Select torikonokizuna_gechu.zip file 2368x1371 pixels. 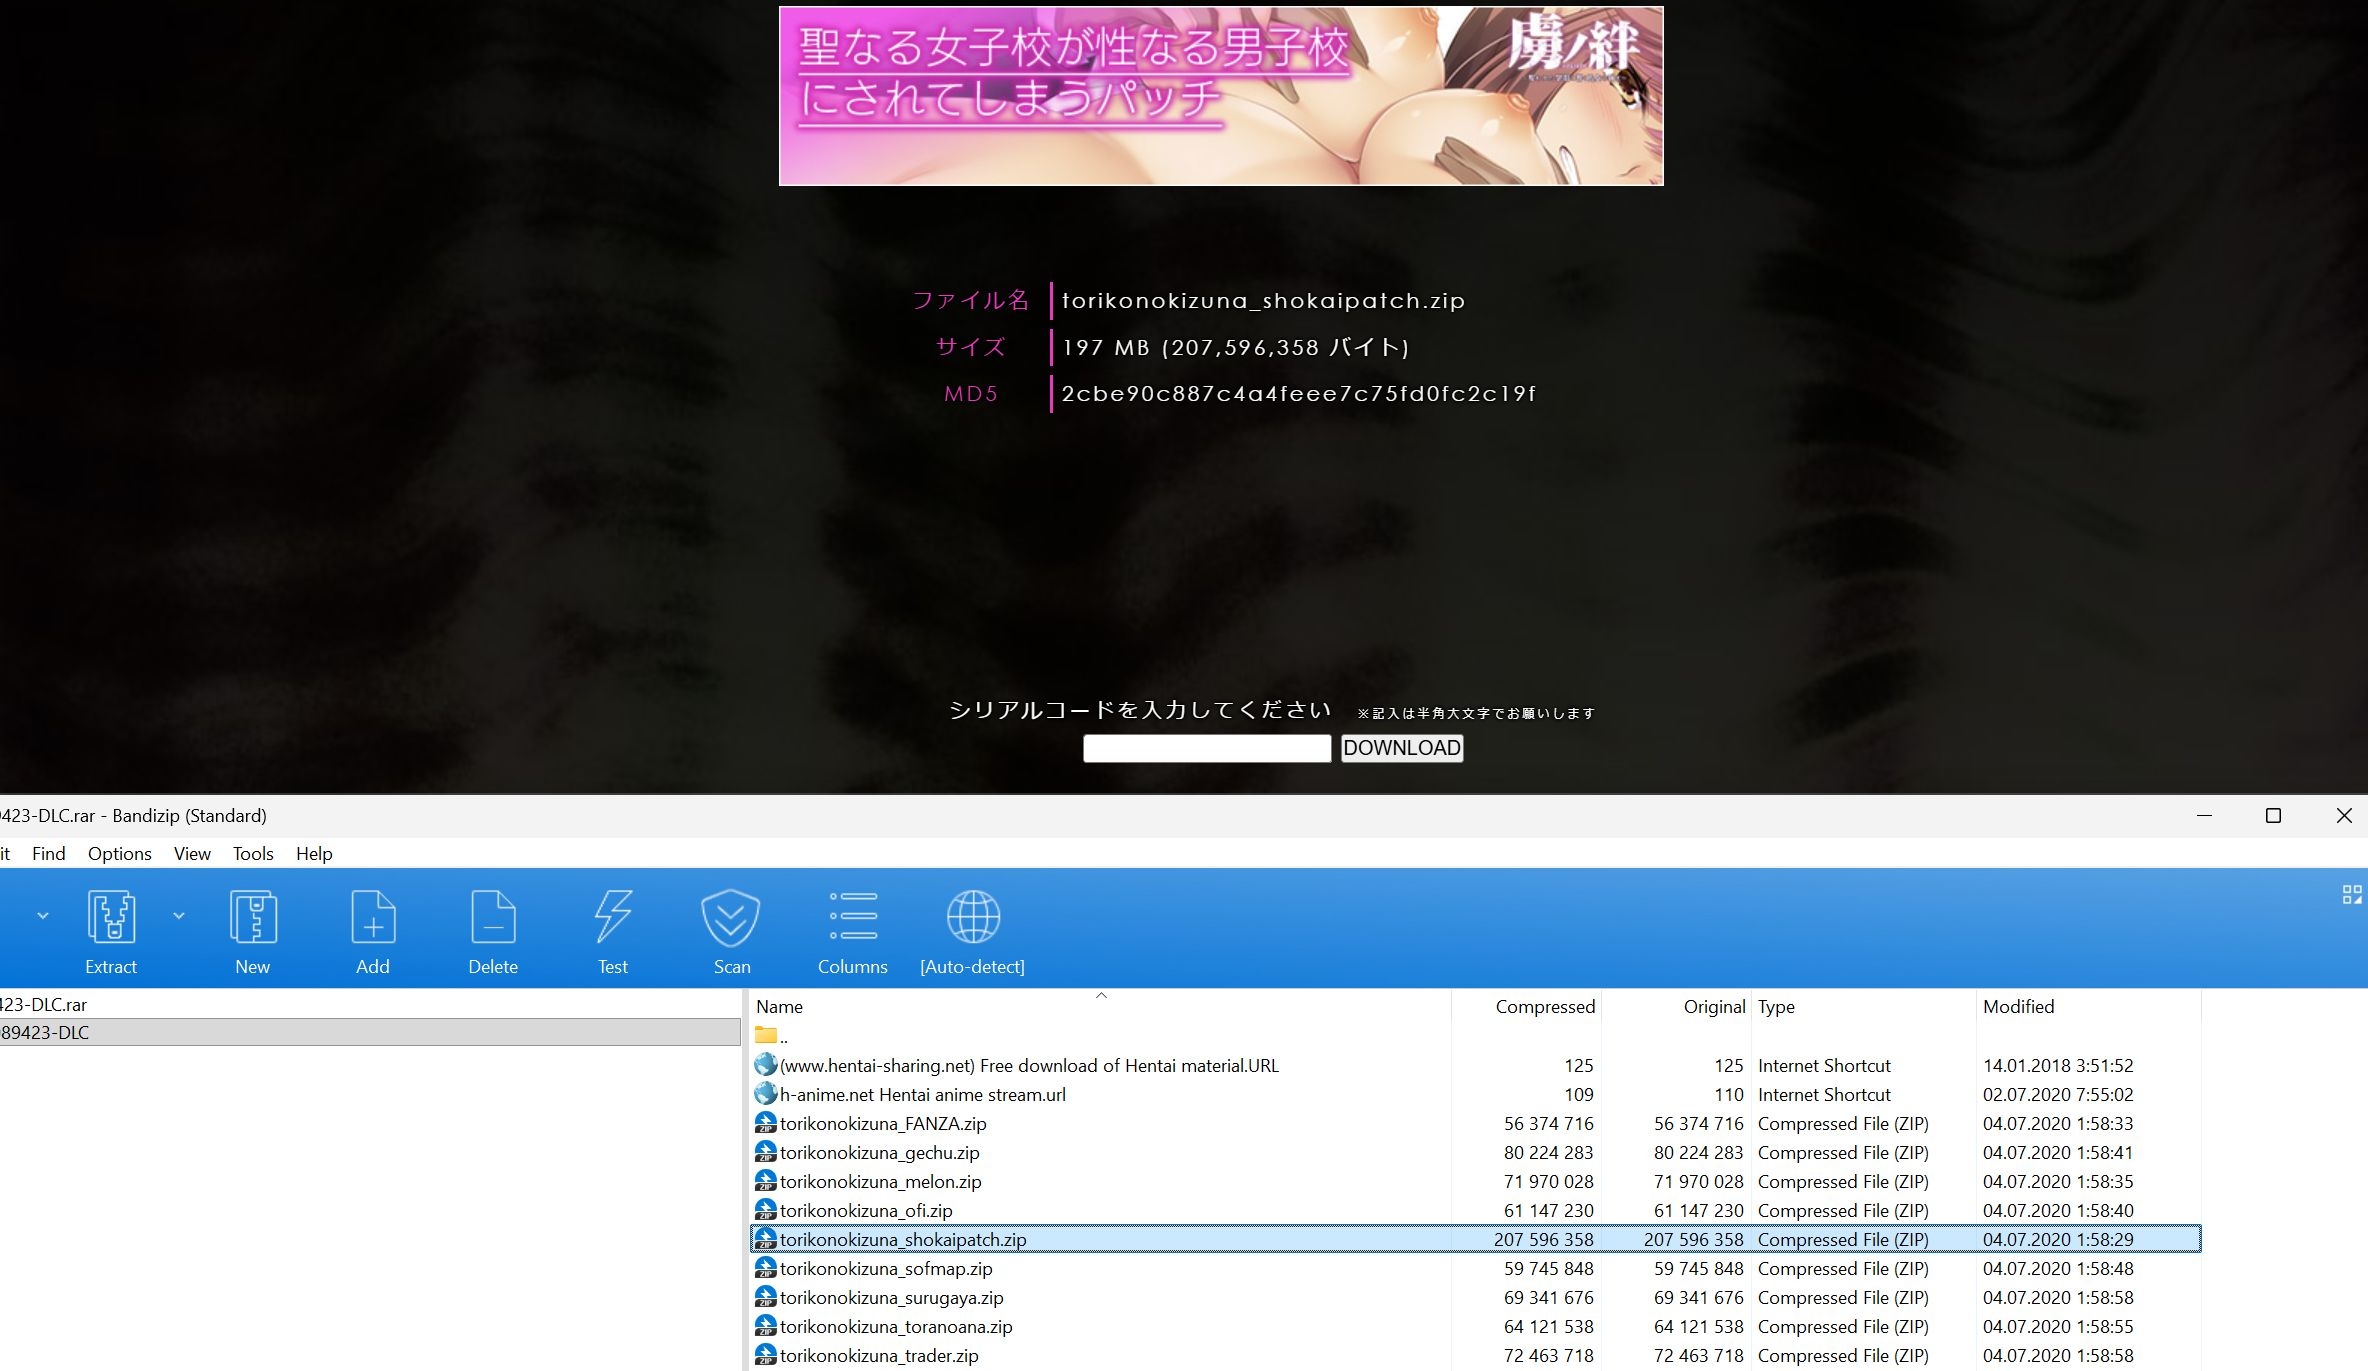(x=1475, y=1152)
